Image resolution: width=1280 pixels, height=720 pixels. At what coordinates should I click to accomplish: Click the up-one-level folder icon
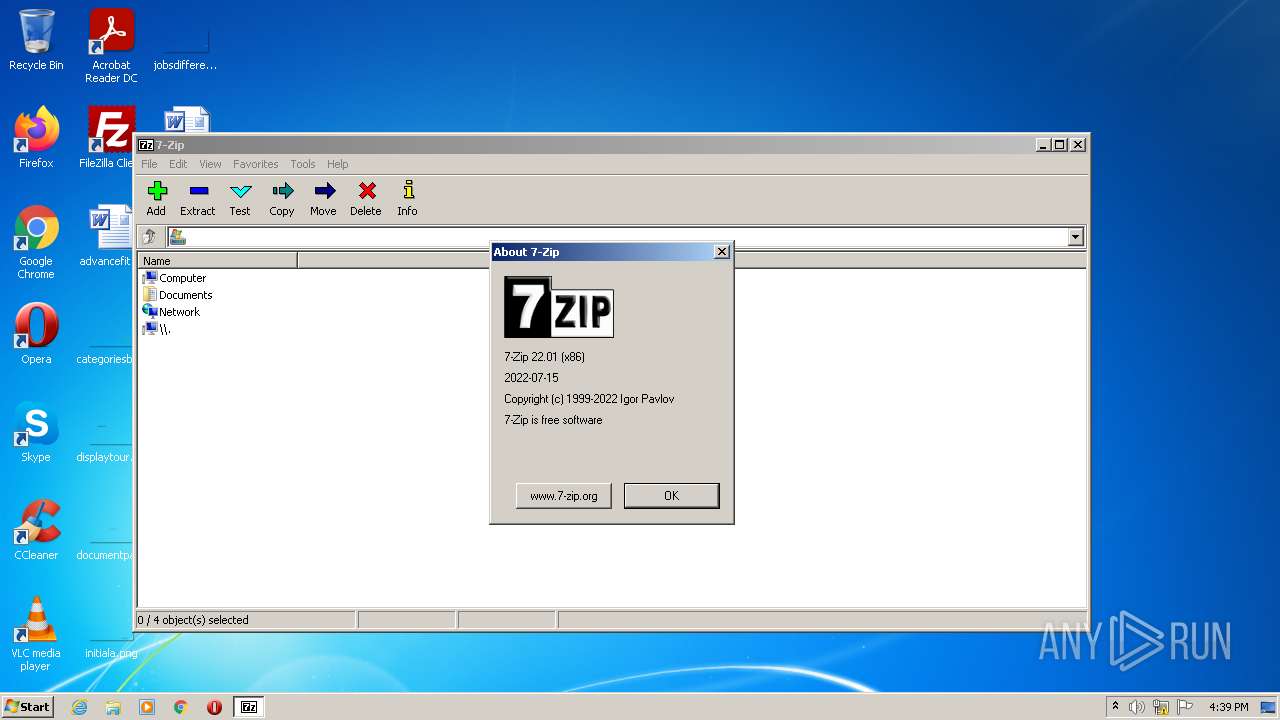click(x=149, y=237)
